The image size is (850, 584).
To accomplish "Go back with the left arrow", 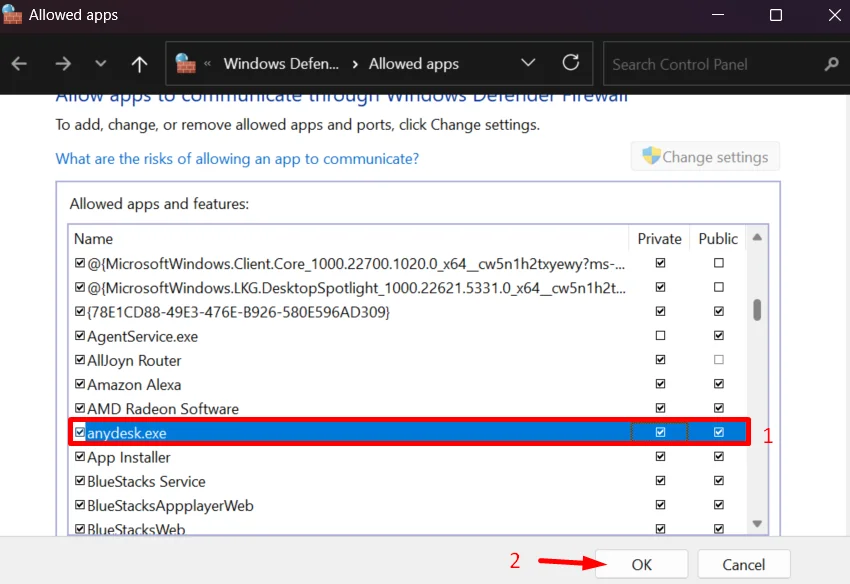I will pos(19,64).
